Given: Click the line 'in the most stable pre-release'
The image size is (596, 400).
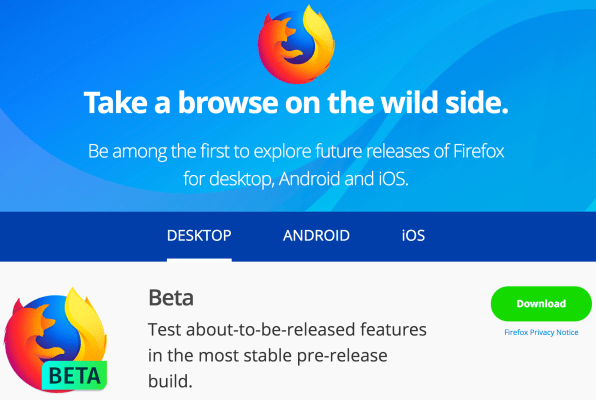Looking at the screenshot, I should 268,356.
